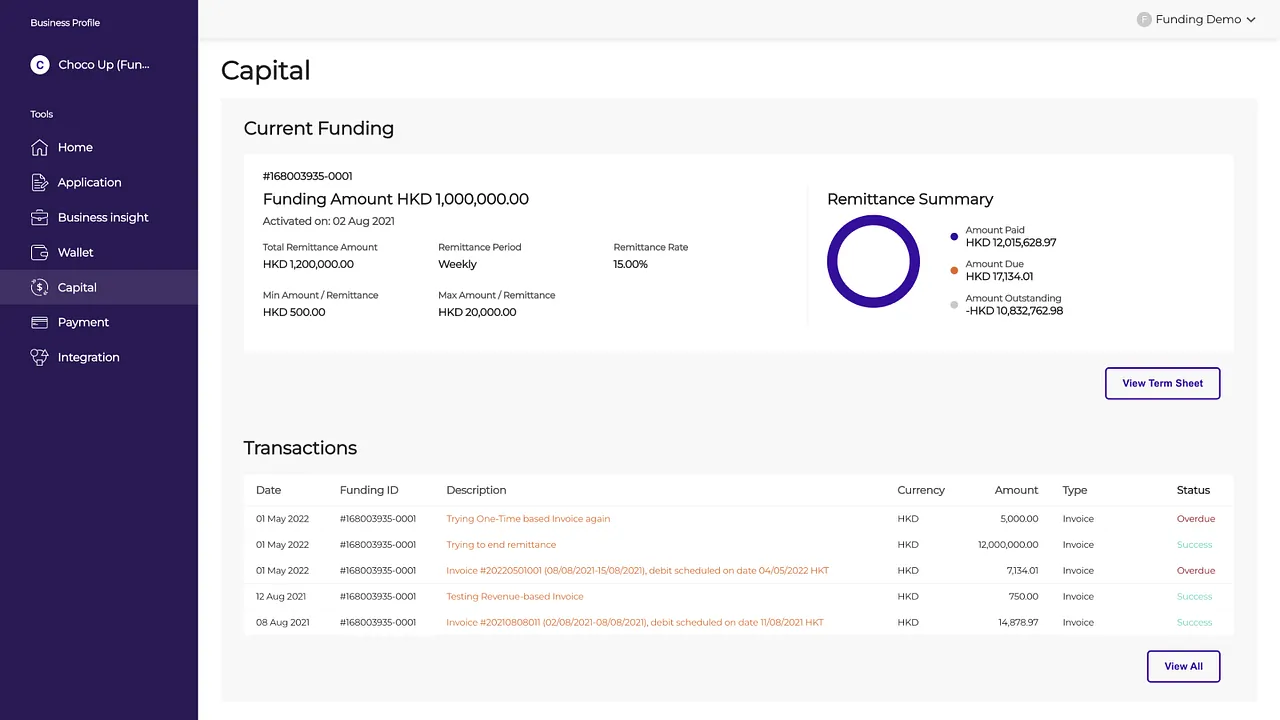Open 'Testing Revenue-based Invoice' transaction link
Image resolution: width=1280 pixels, height=720 pixels.
click(x=515, y=597)
